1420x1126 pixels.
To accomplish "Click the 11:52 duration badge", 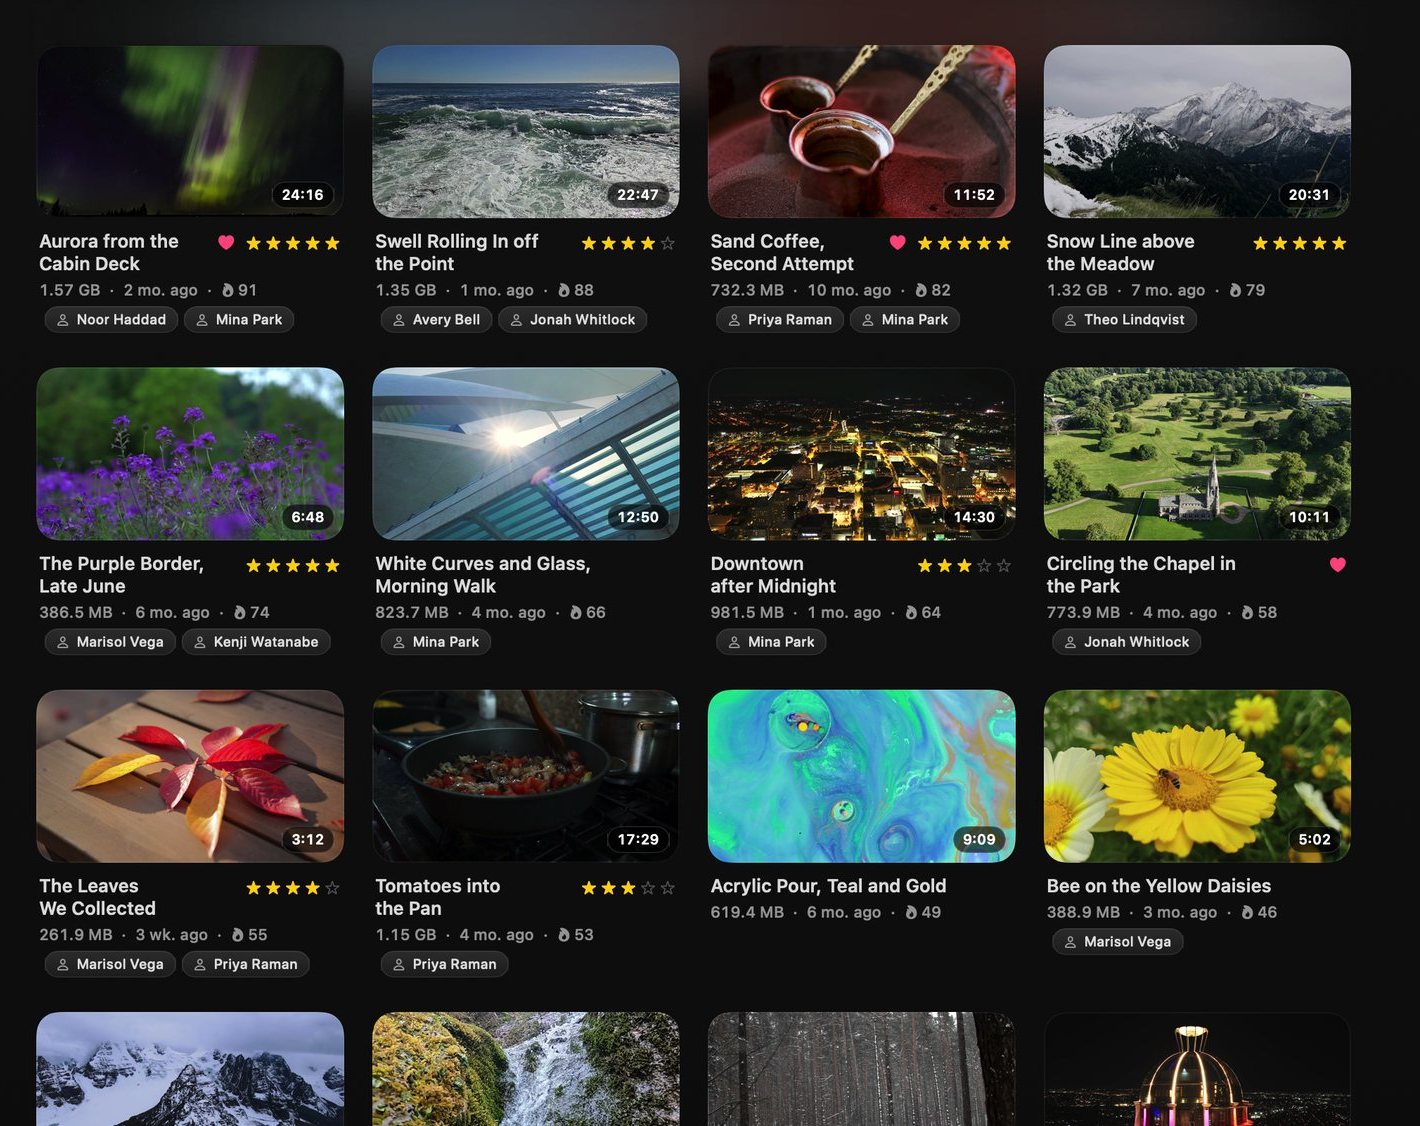I will tap(974, 195).
